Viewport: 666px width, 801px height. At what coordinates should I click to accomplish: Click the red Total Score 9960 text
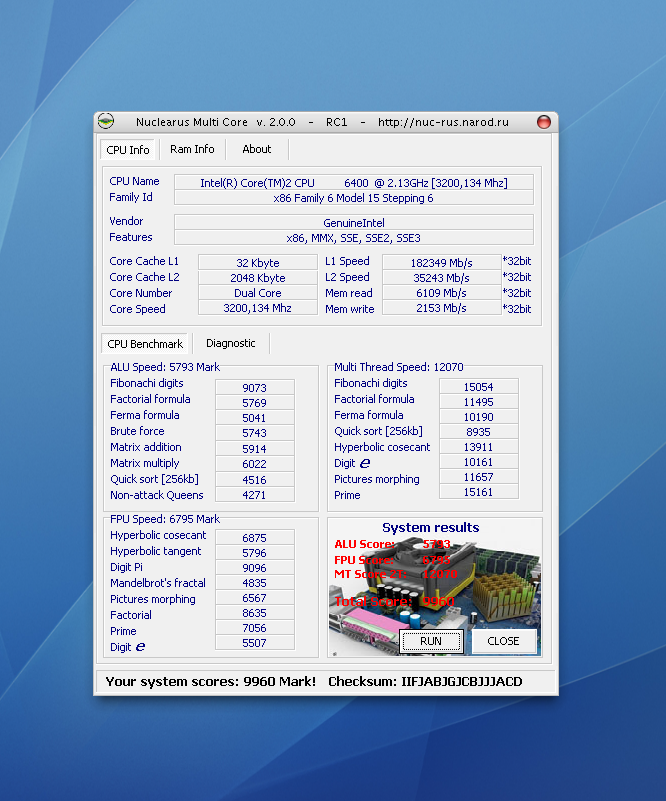[x=394, y=601]
